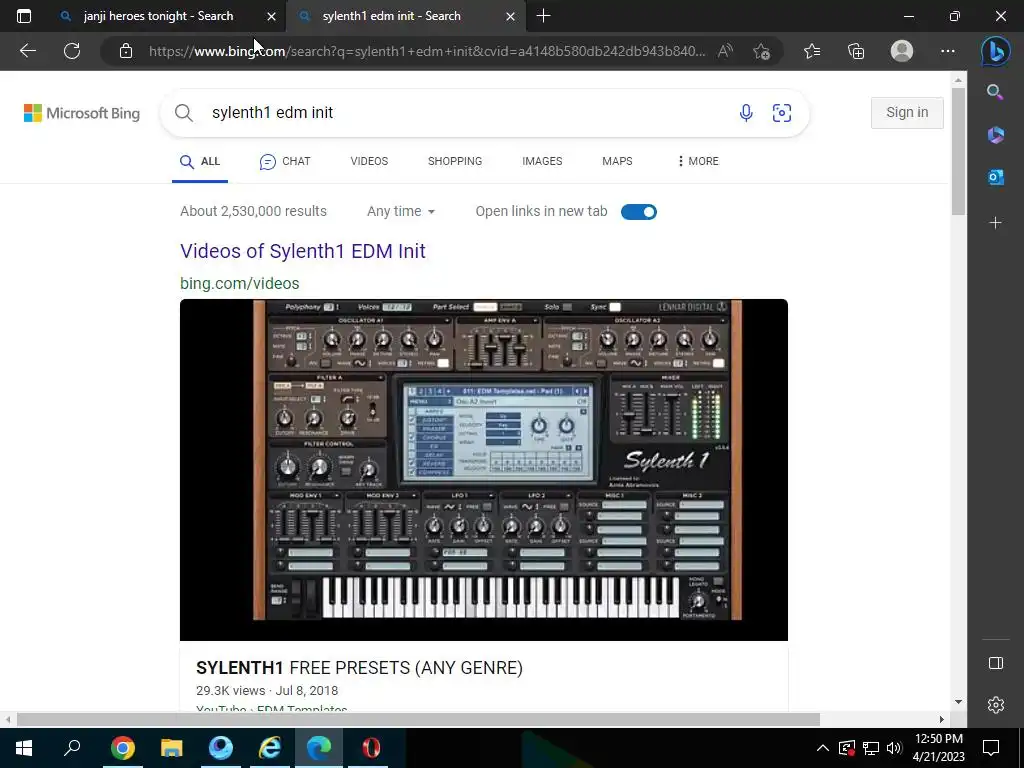Click the Sign in button
Image resolution: width=1024 pixels, height=768 pixels.
point(907,112)
